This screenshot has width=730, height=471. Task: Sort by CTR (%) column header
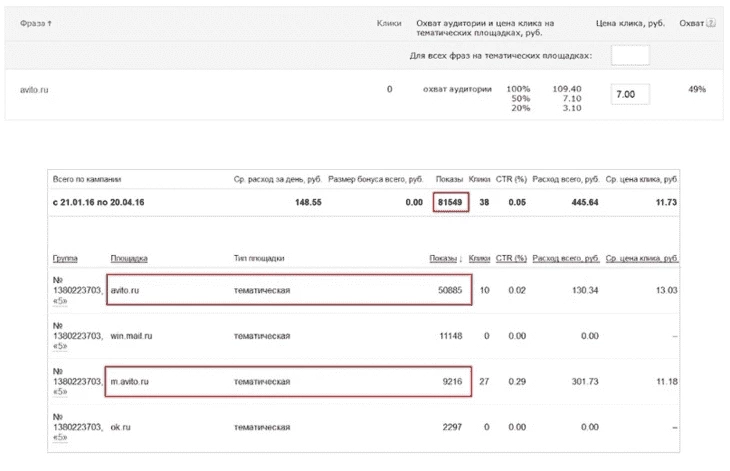(511, 258)
